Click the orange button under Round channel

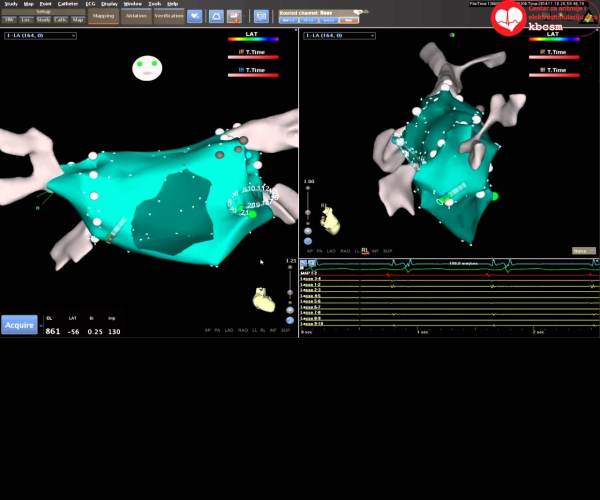click(349, 20)
